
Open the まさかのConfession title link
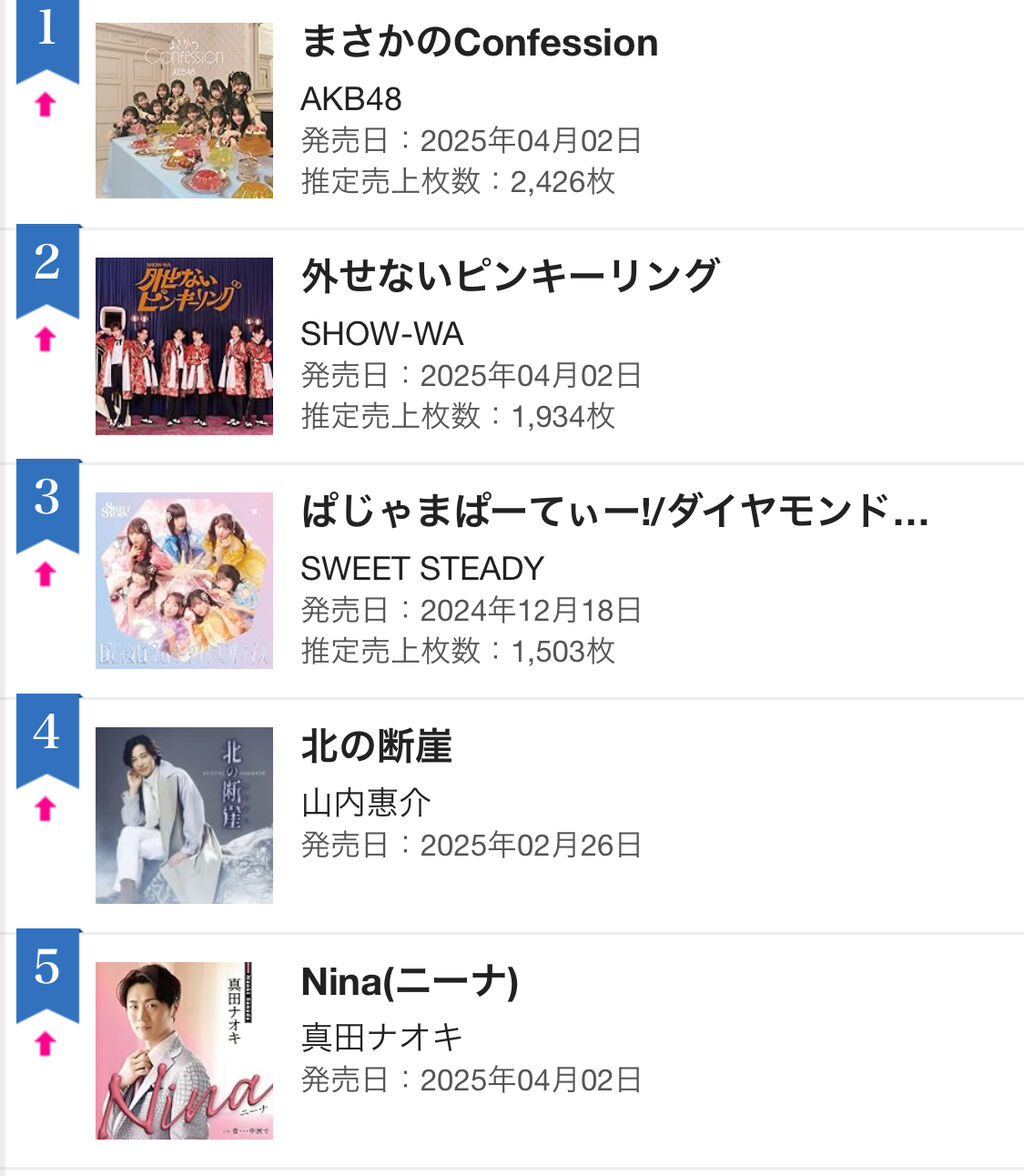point(479,42)
